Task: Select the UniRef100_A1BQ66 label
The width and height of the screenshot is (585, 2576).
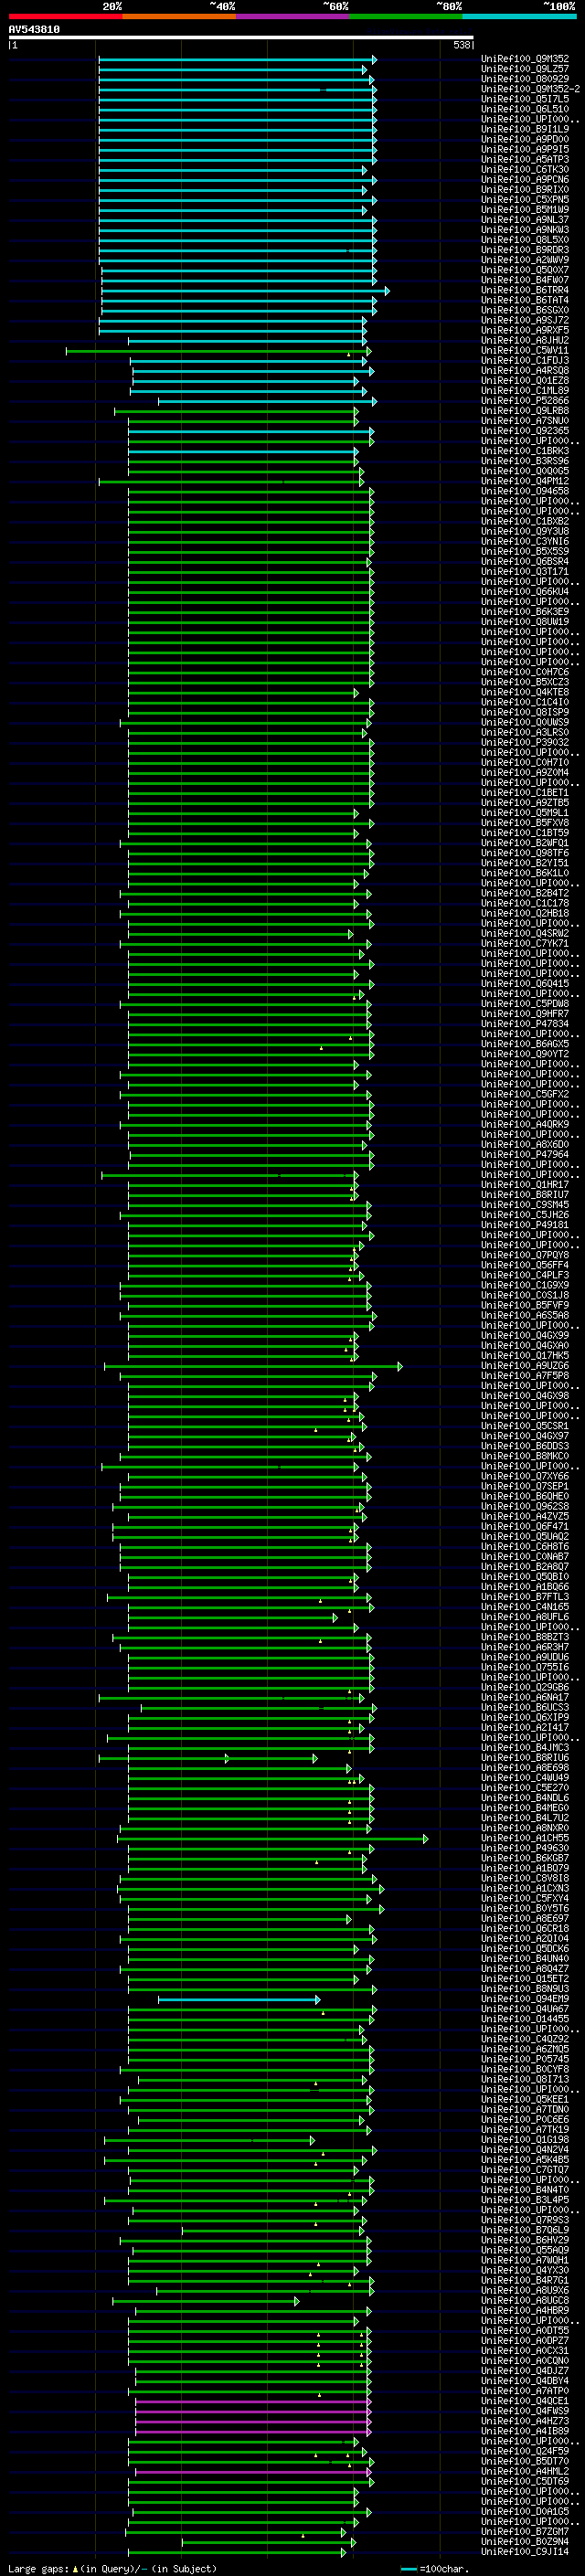Action: pos(525,1587)
